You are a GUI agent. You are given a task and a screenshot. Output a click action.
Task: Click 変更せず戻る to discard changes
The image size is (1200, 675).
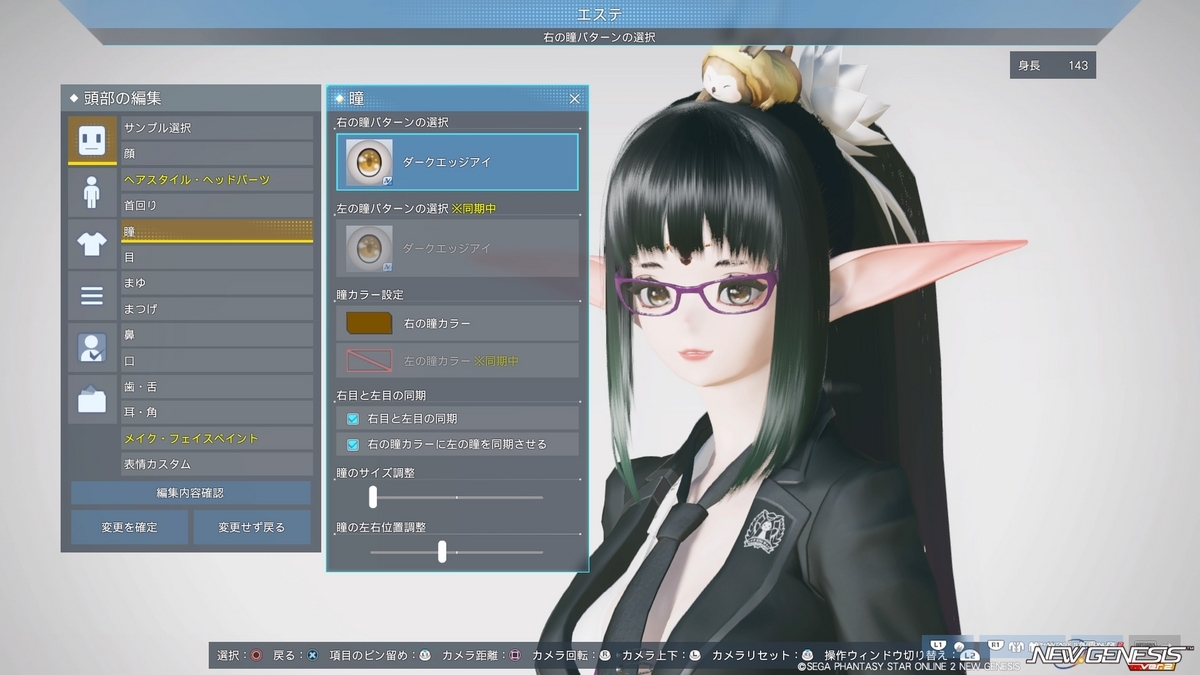(x=252, y=527)
